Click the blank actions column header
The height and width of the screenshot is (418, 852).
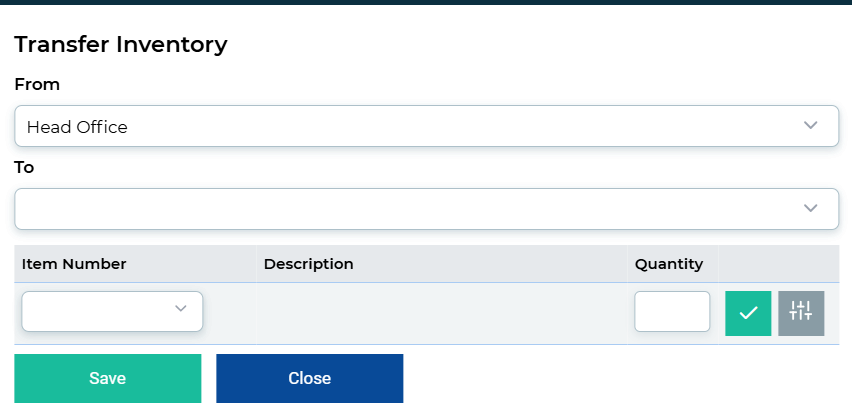(779, 264)
